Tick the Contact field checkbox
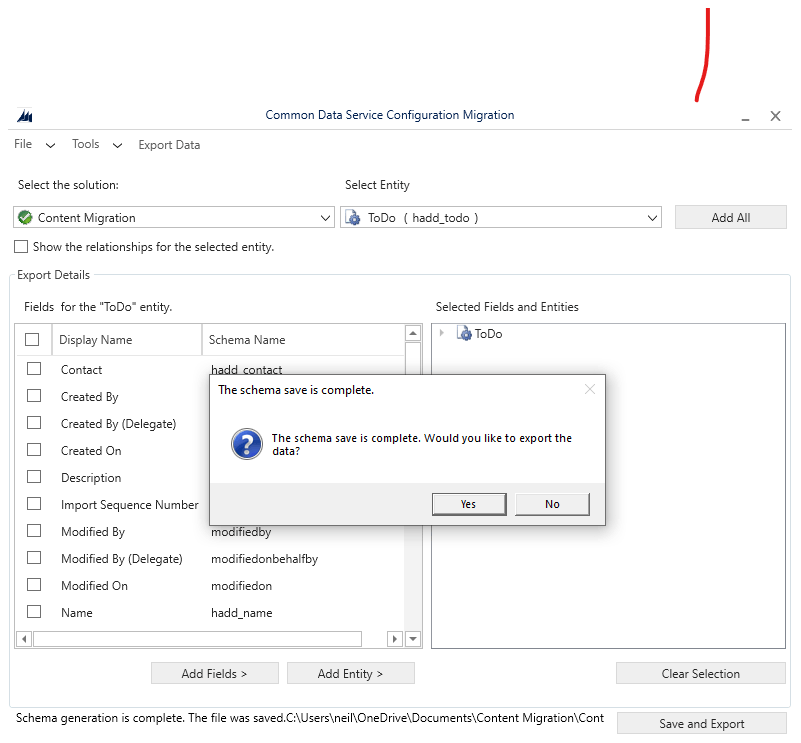Image resolution: width=801 pixels, height=743 pixels. click(x=34, y=368)
